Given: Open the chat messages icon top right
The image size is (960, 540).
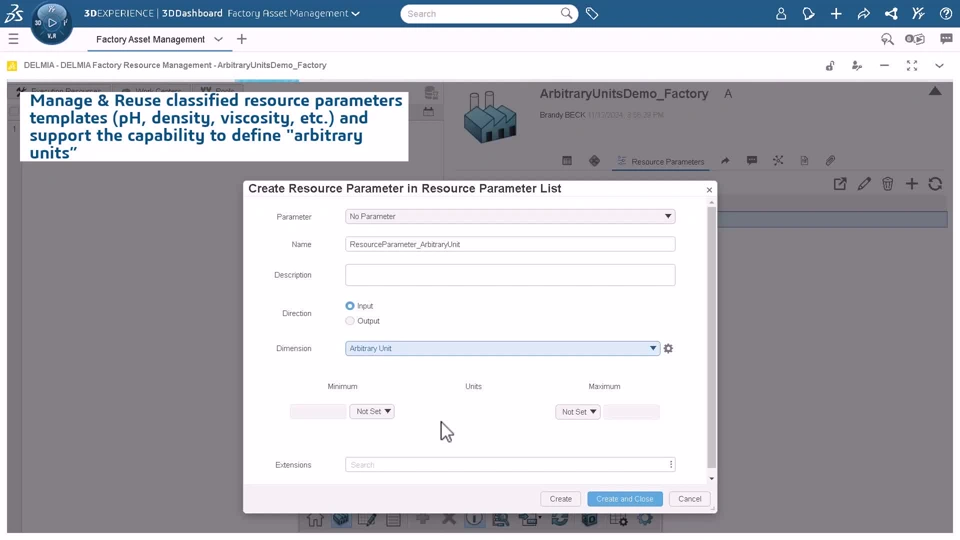Looking at the screenshot, I should tap(946, 39).
